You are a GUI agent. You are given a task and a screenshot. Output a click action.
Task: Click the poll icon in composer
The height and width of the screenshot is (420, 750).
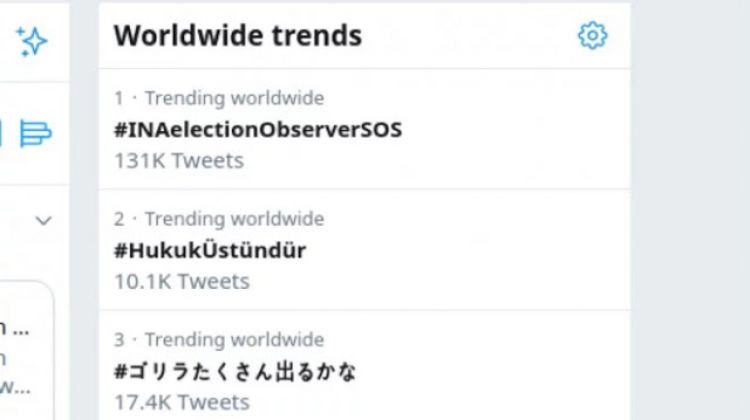coord(36,132)
